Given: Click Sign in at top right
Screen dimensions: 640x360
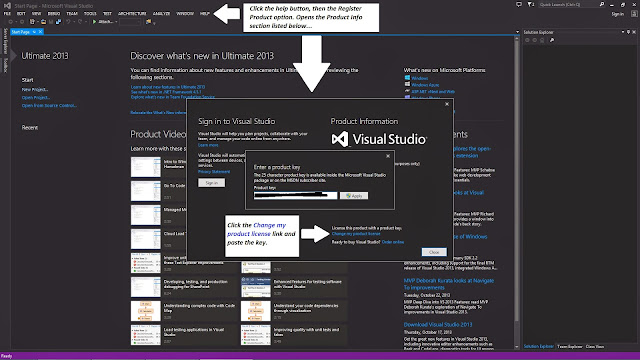Looking at the screenshot, I should (x=618, y=14).
